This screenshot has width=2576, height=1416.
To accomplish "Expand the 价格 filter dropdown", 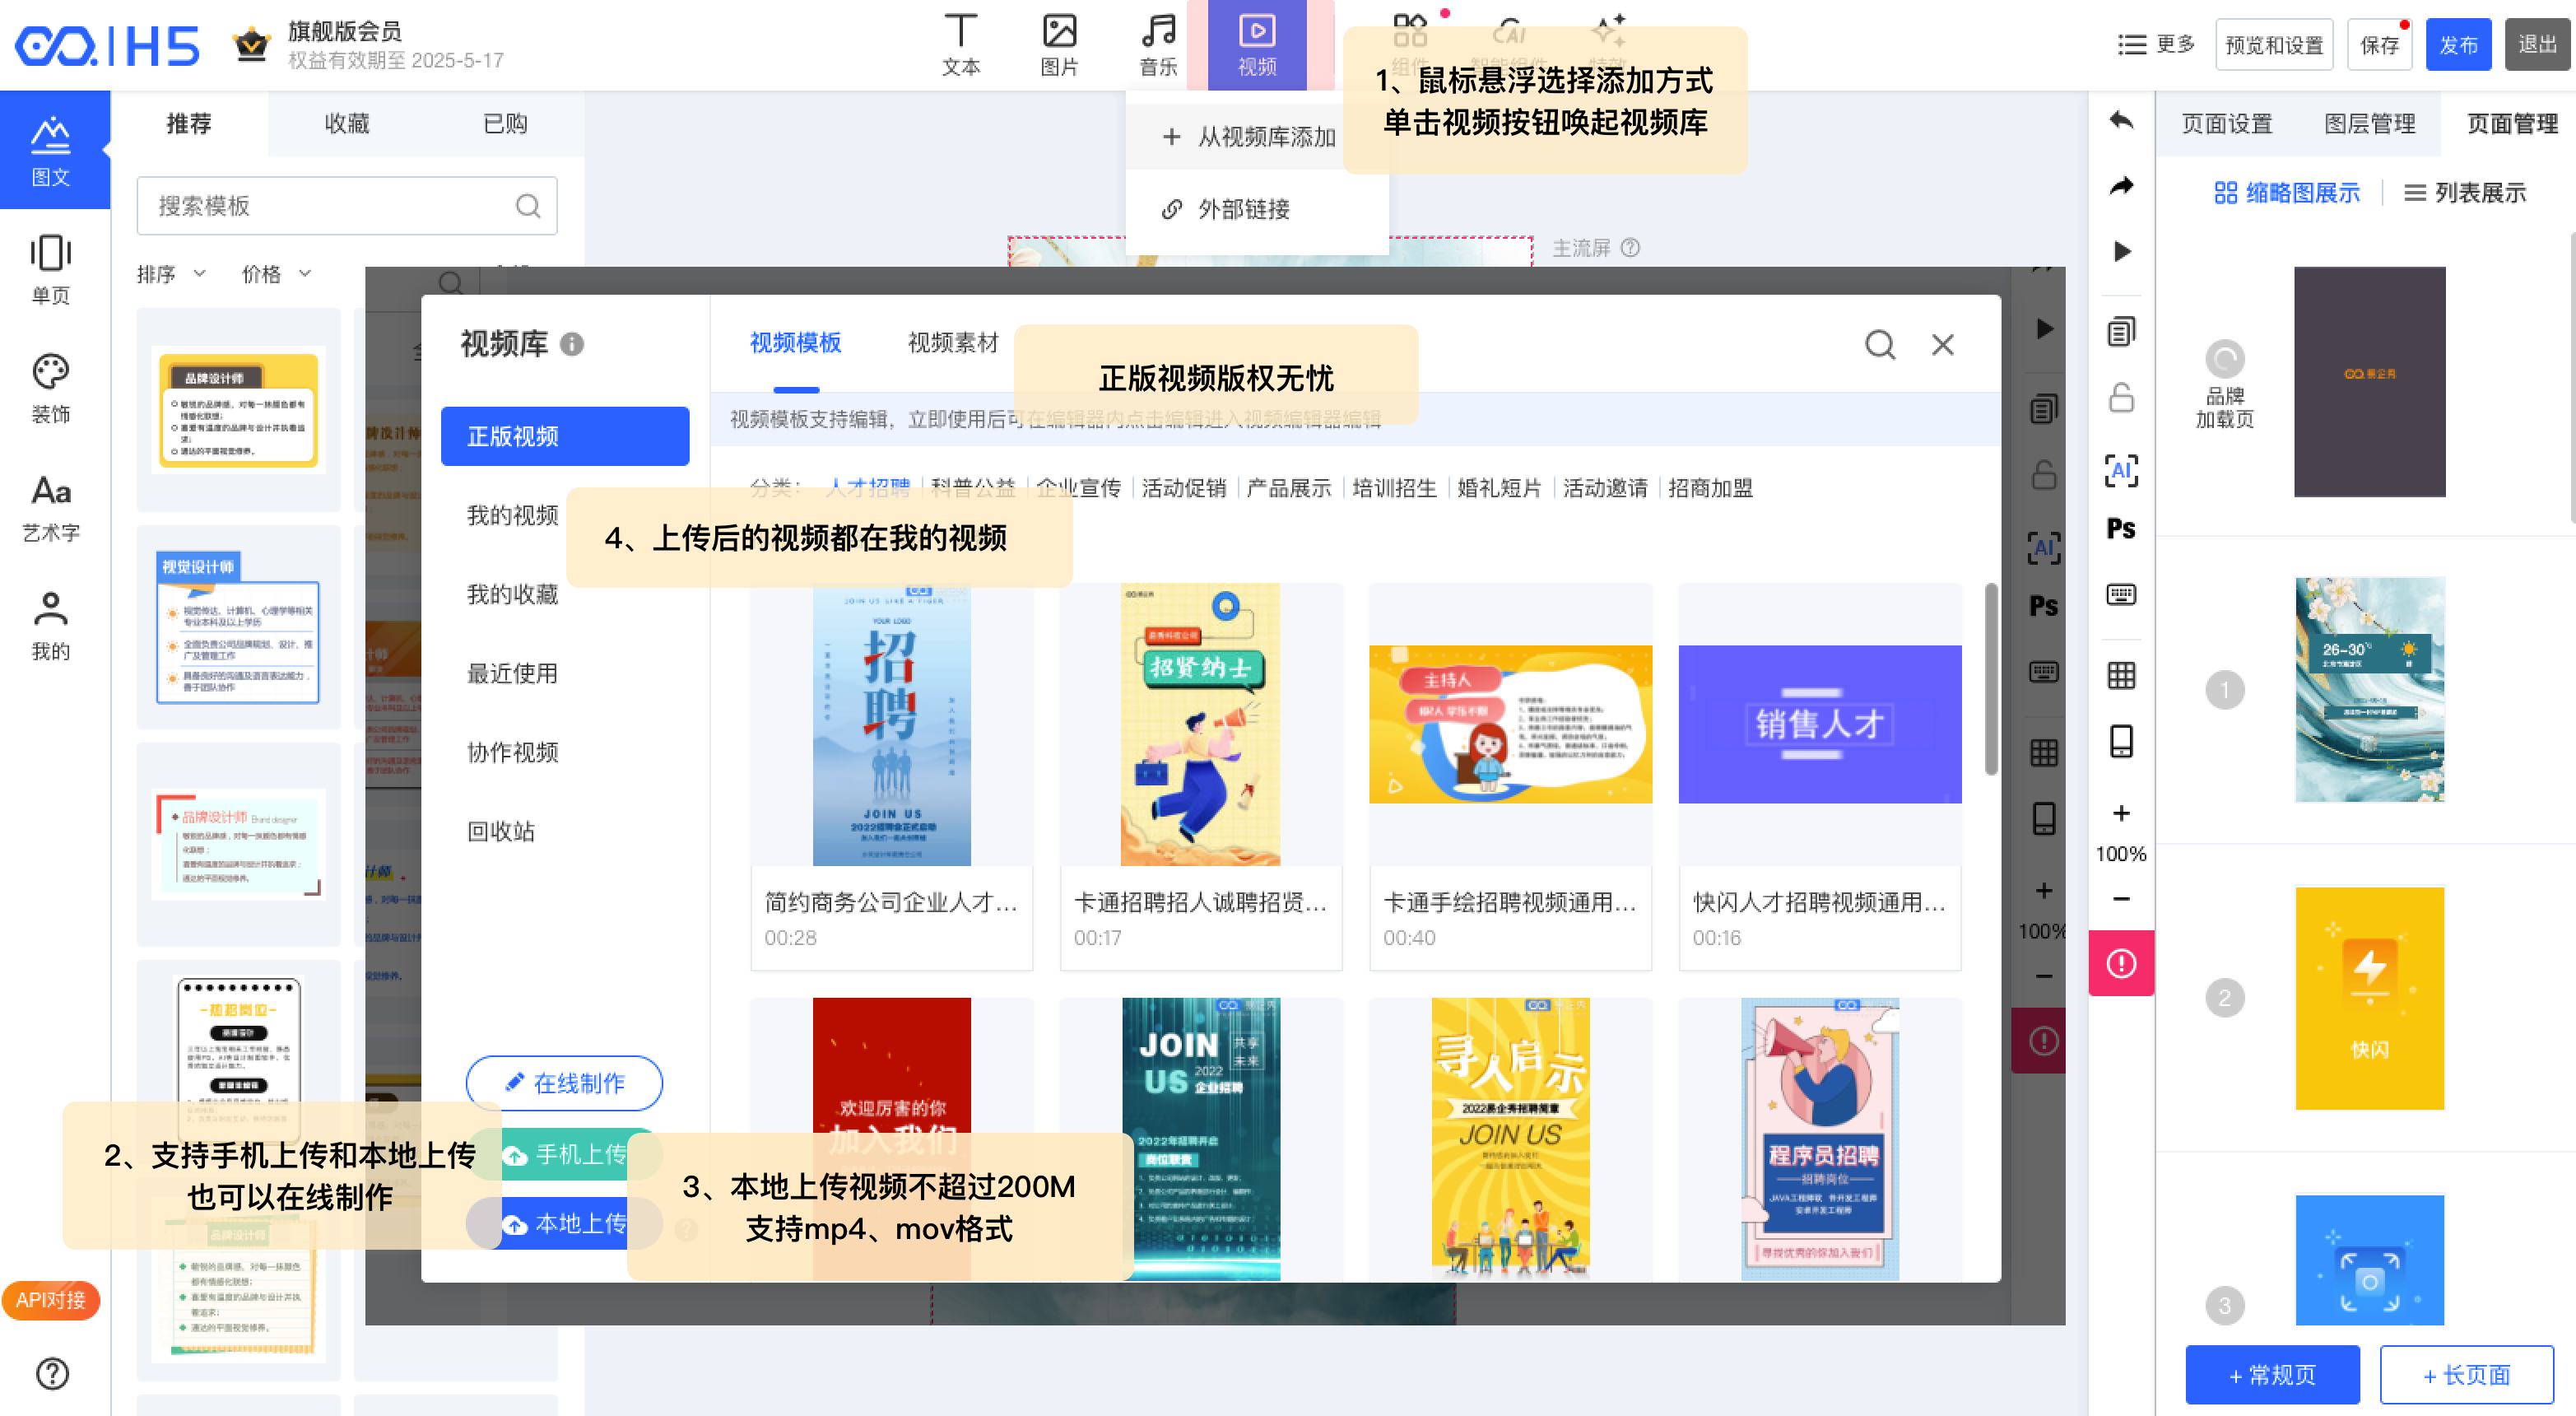I will pos(276,274).
